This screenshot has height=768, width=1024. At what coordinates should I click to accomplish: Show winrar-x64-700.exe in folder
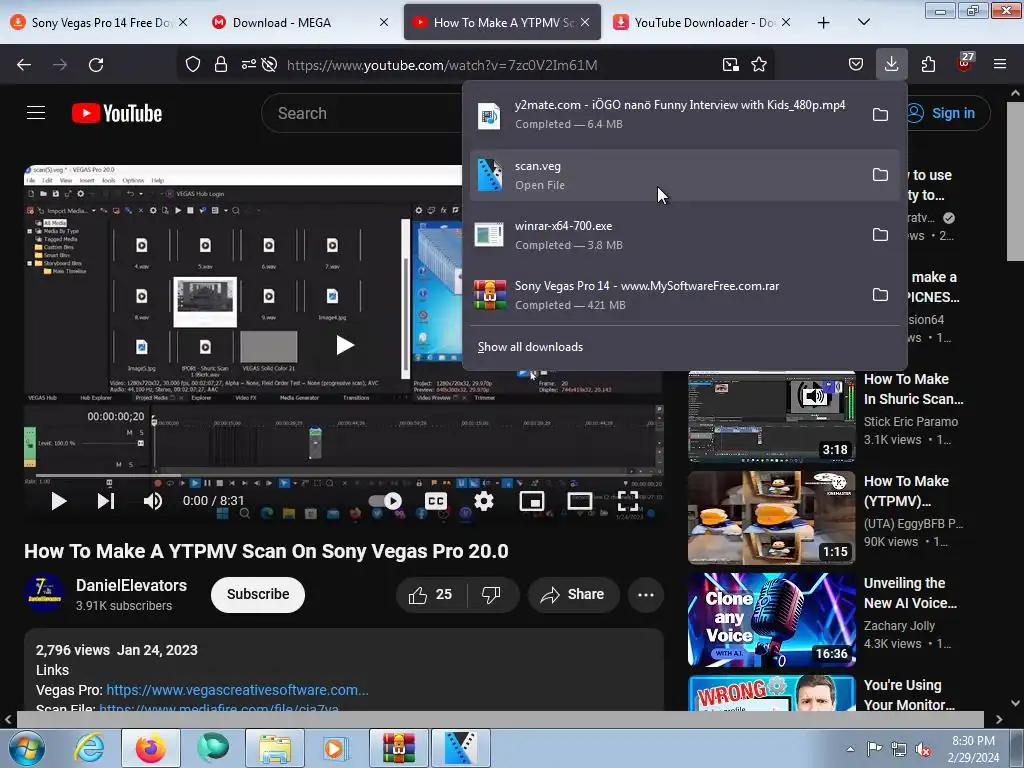pyautogui.click(x=880, y=234)
